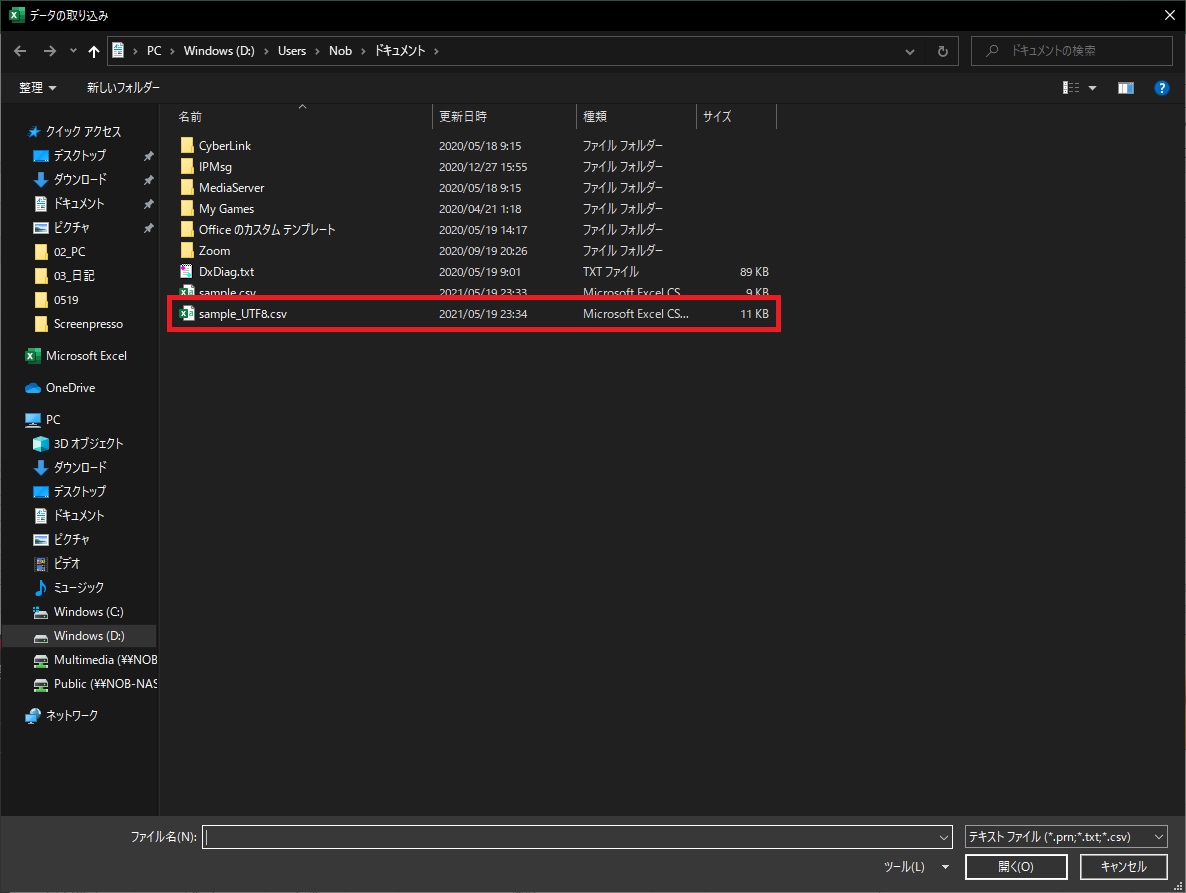This screenshot has height=893, width=1186.
Task: Open help with the question mark
Action: (1162, 88)
